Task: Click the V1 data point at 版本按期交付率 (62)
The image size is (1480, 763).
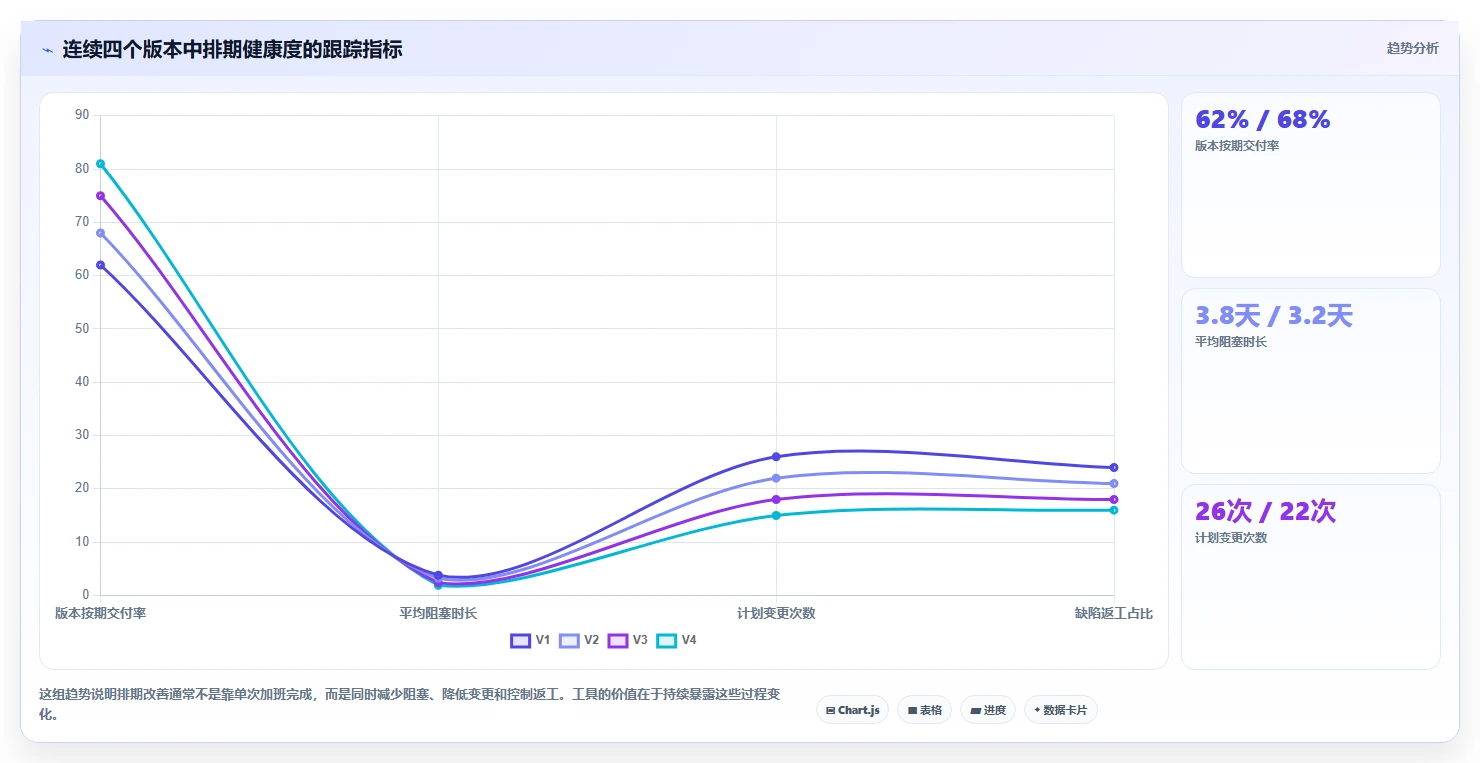Action: click(x=100, y=265)
